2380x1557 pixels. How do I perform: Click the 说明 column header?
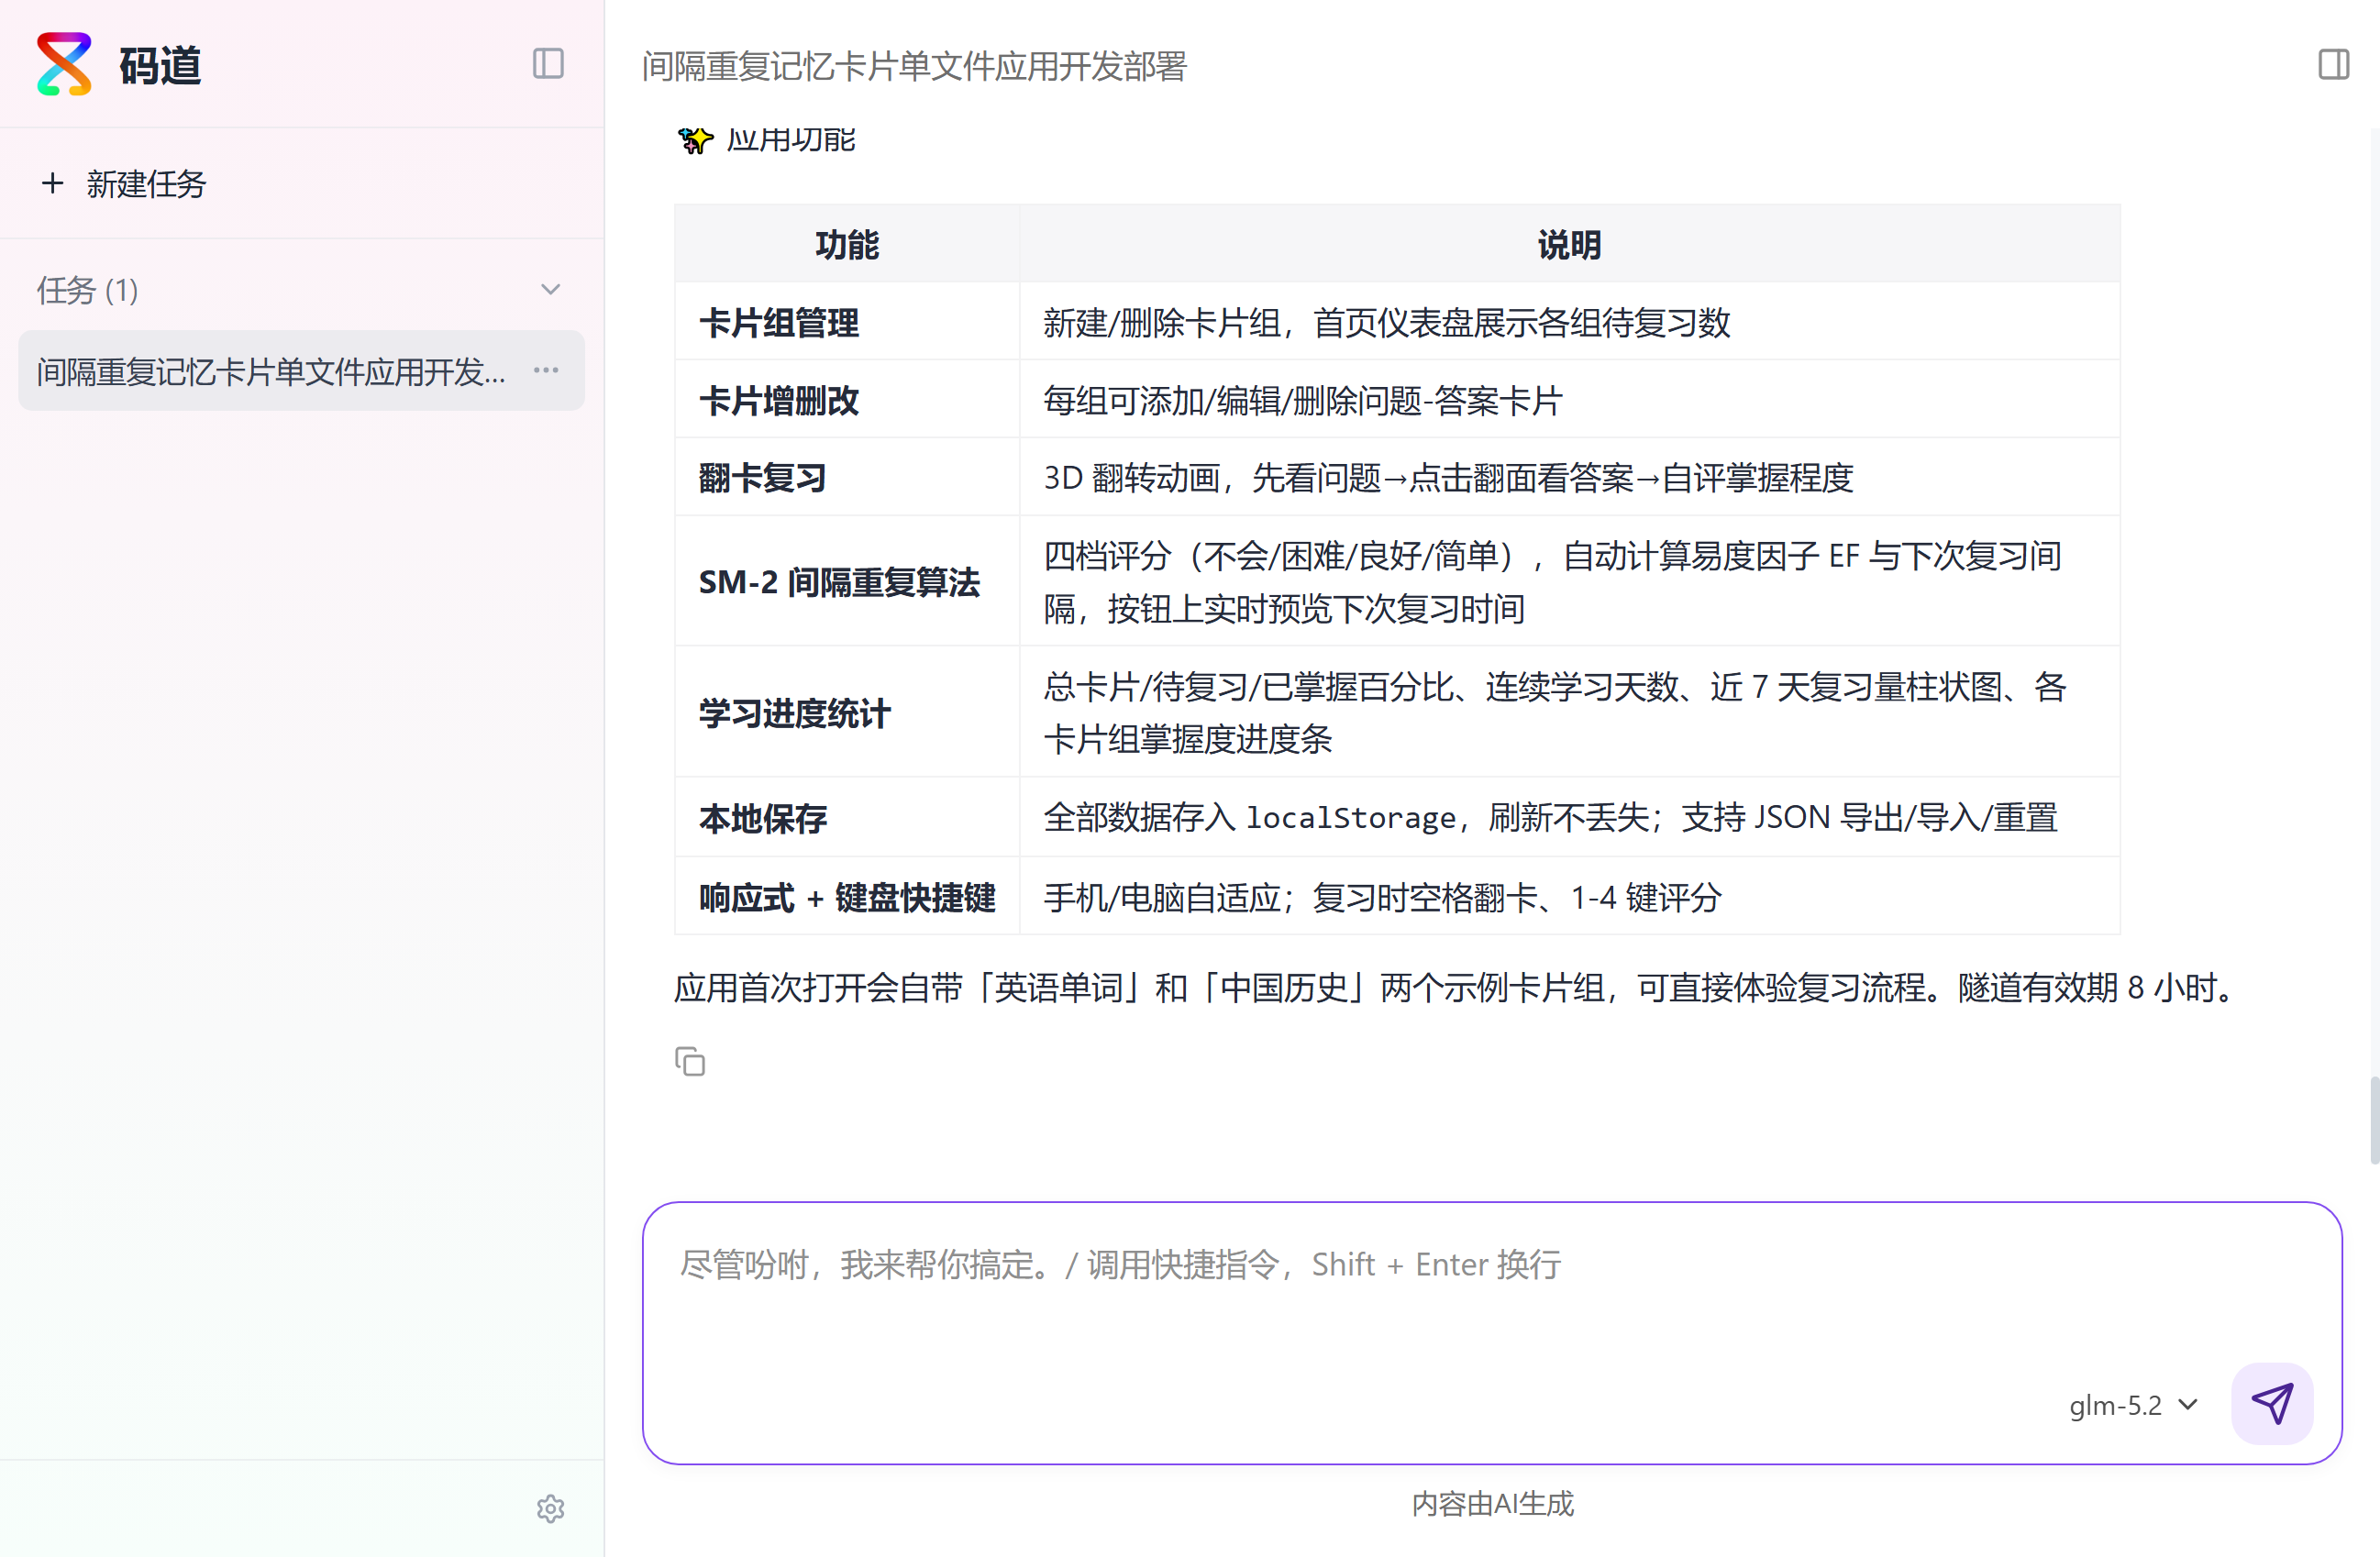(x=1569, y=244)
